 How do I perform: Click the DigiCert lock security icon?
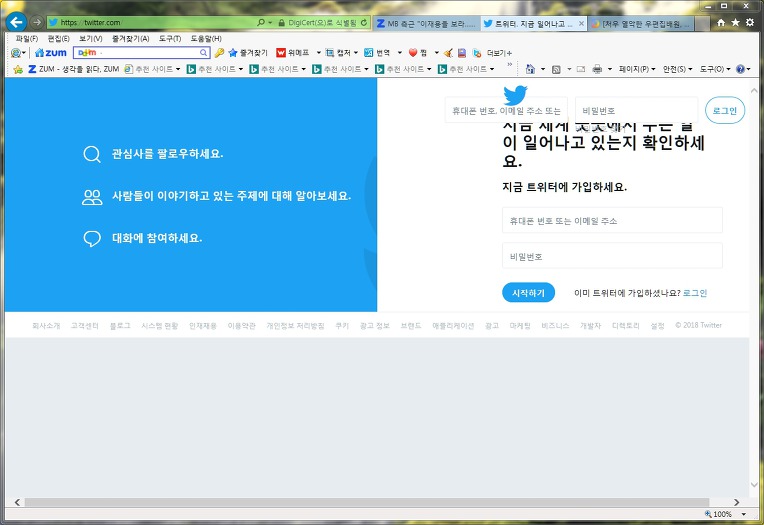click(x=282, y=23)
